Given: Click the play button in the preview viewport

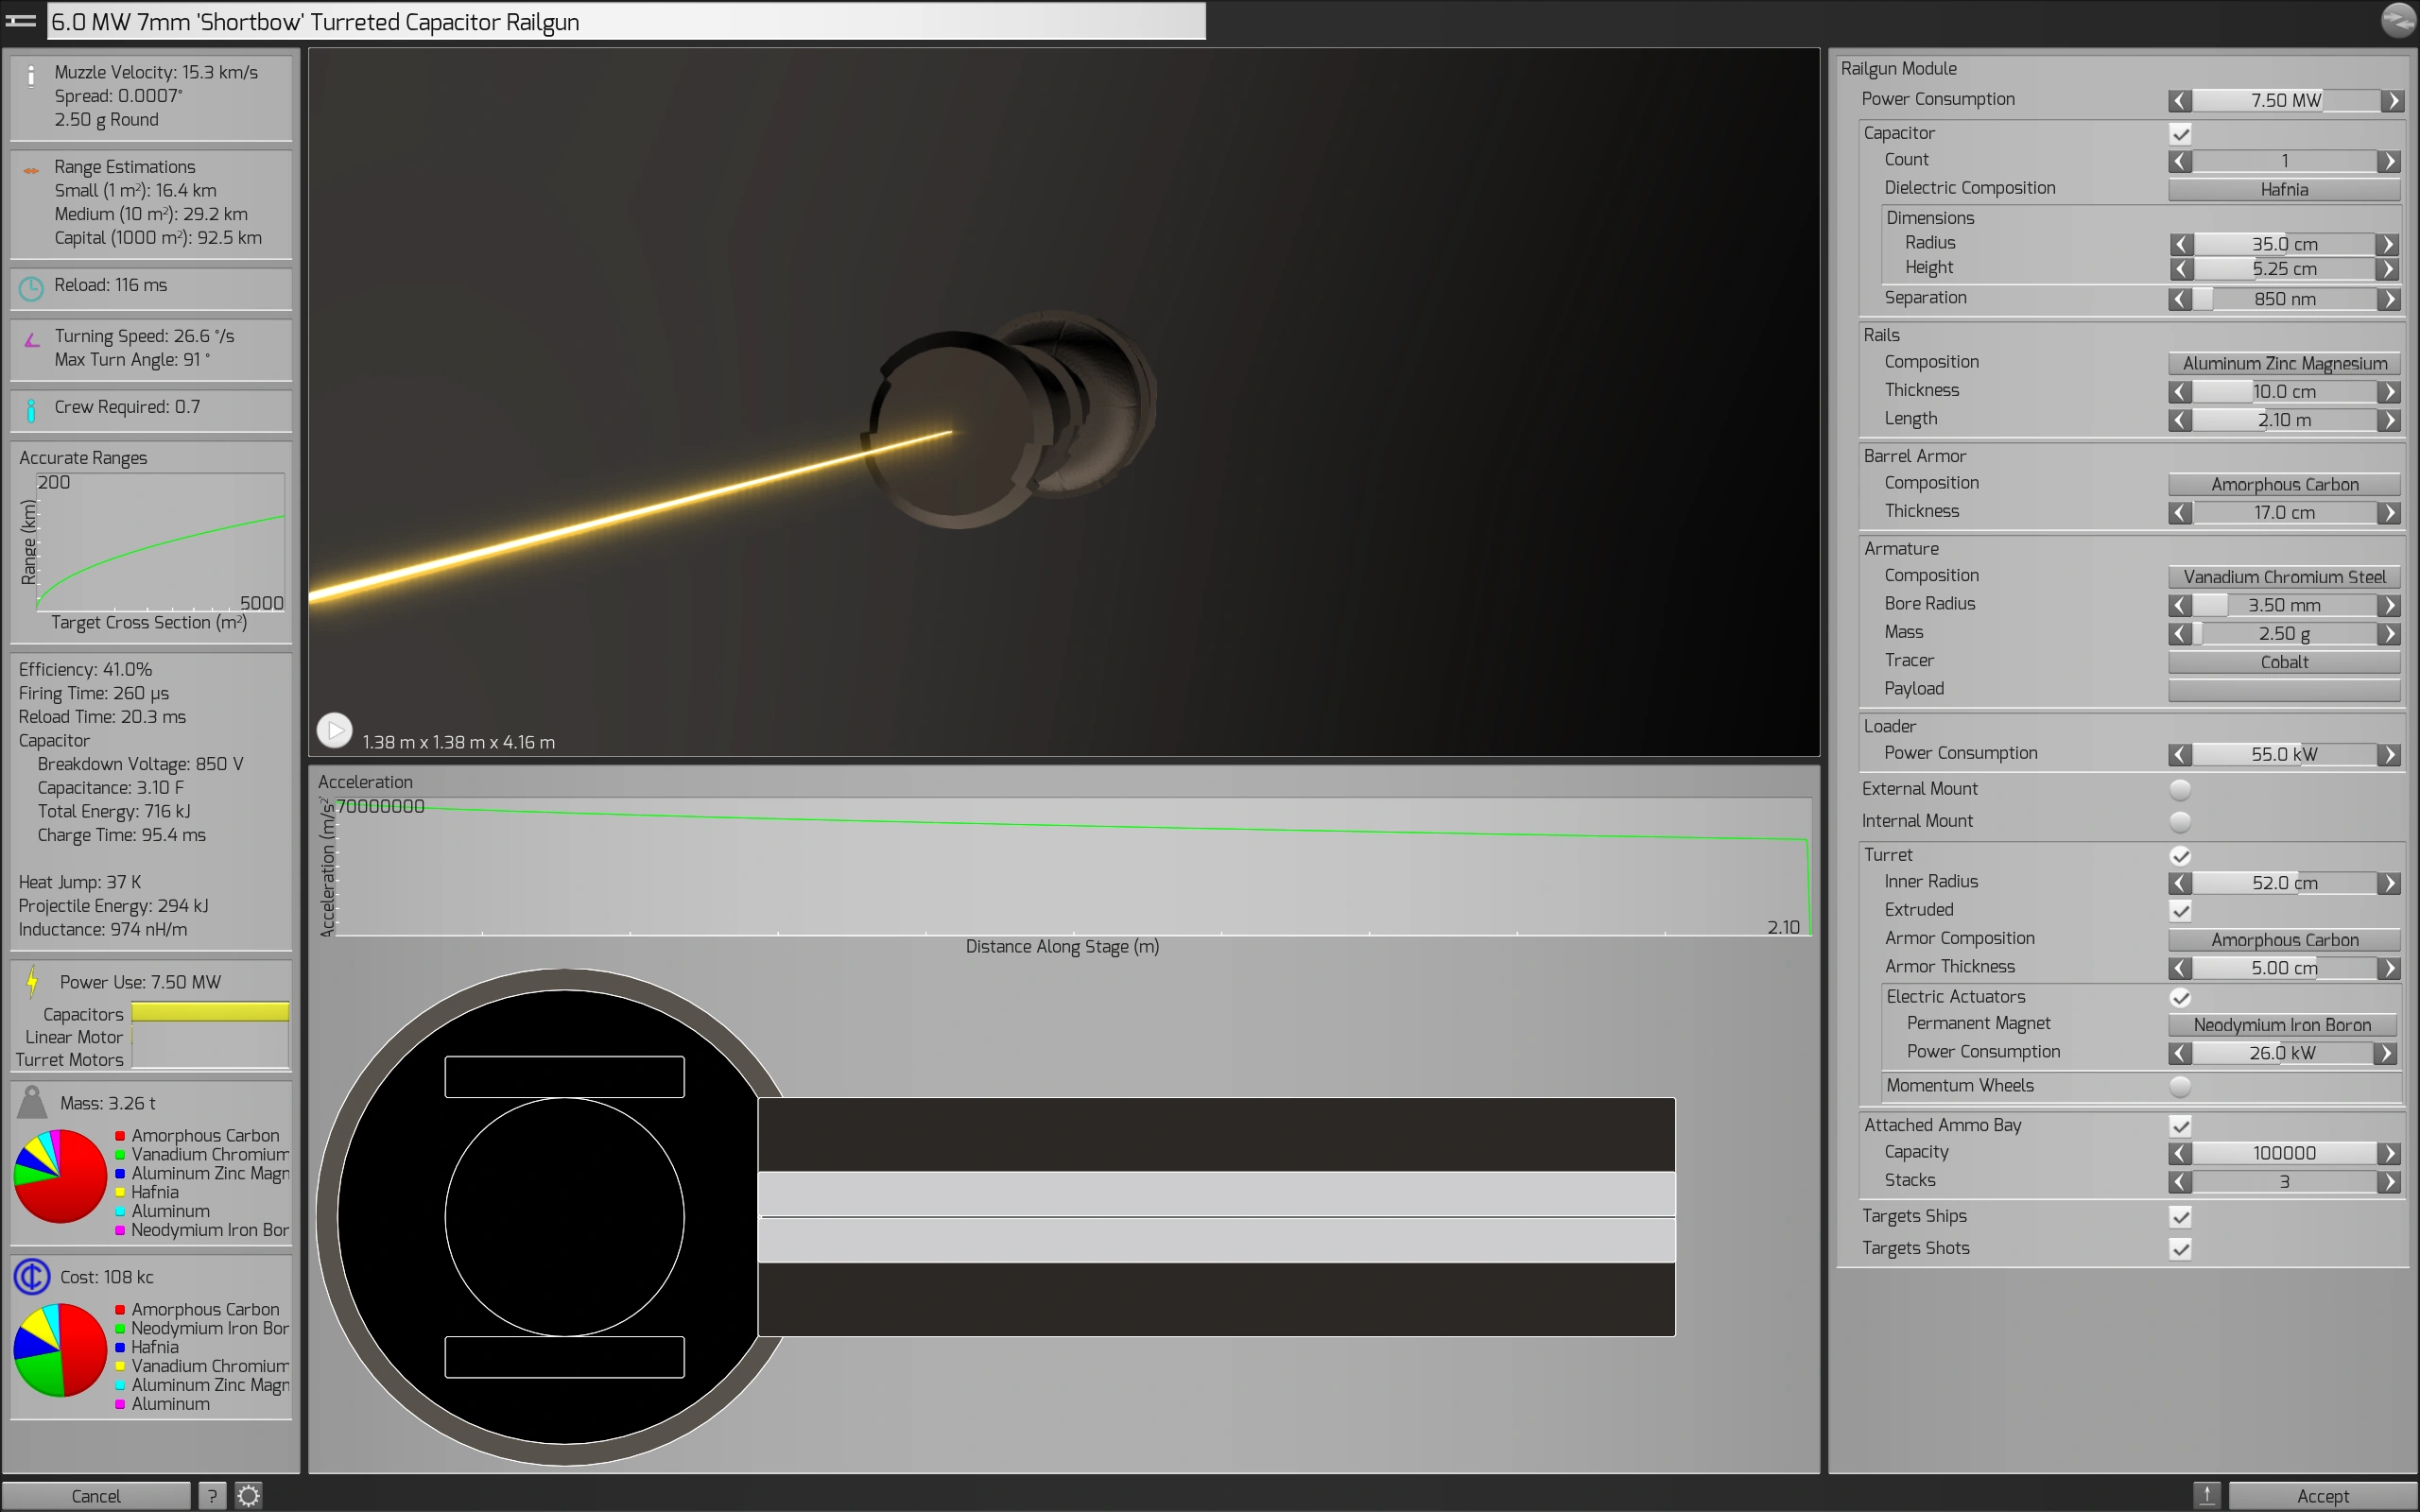Looking at the screenshot, I should point(335,730).
